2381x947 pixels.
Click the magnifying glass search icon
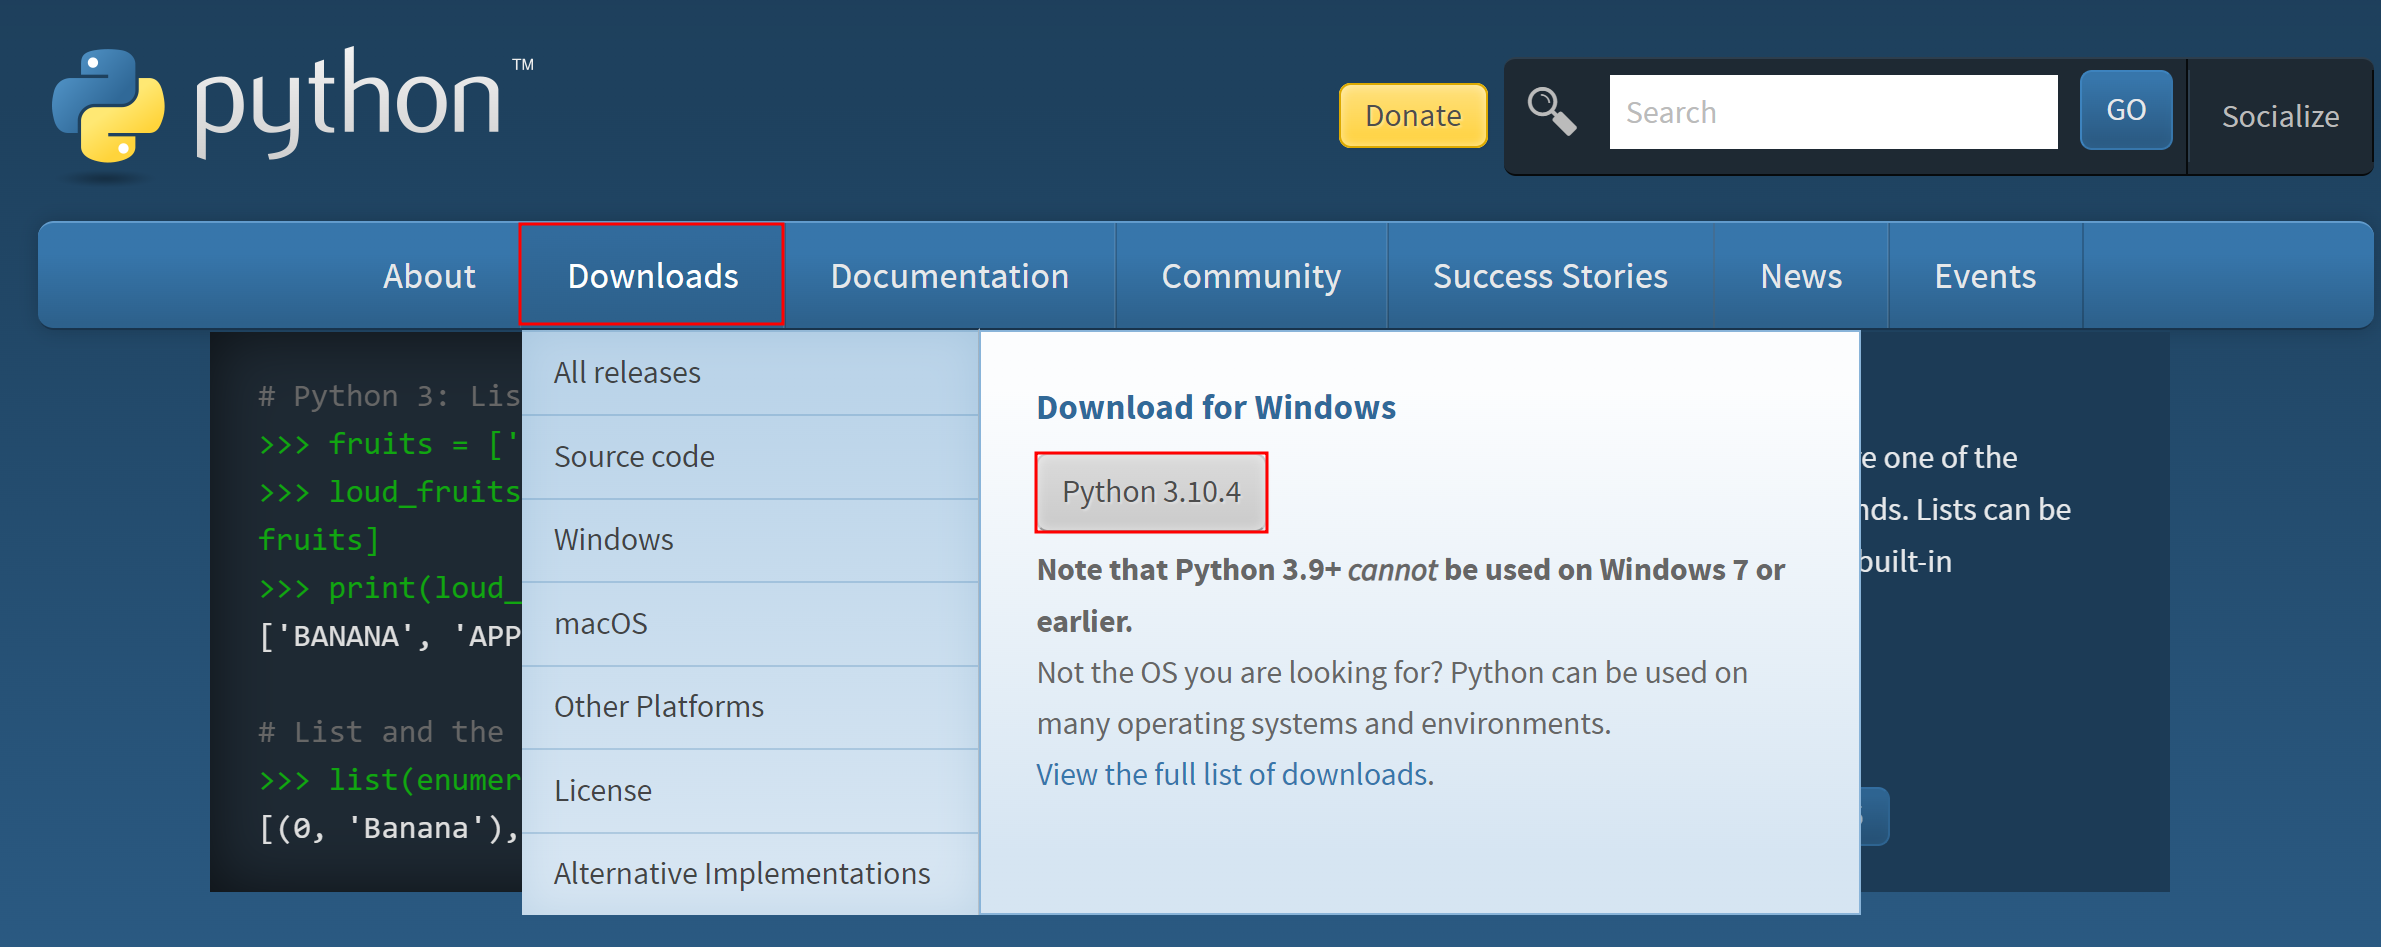pyautogui.click(x=1551, y=111)
